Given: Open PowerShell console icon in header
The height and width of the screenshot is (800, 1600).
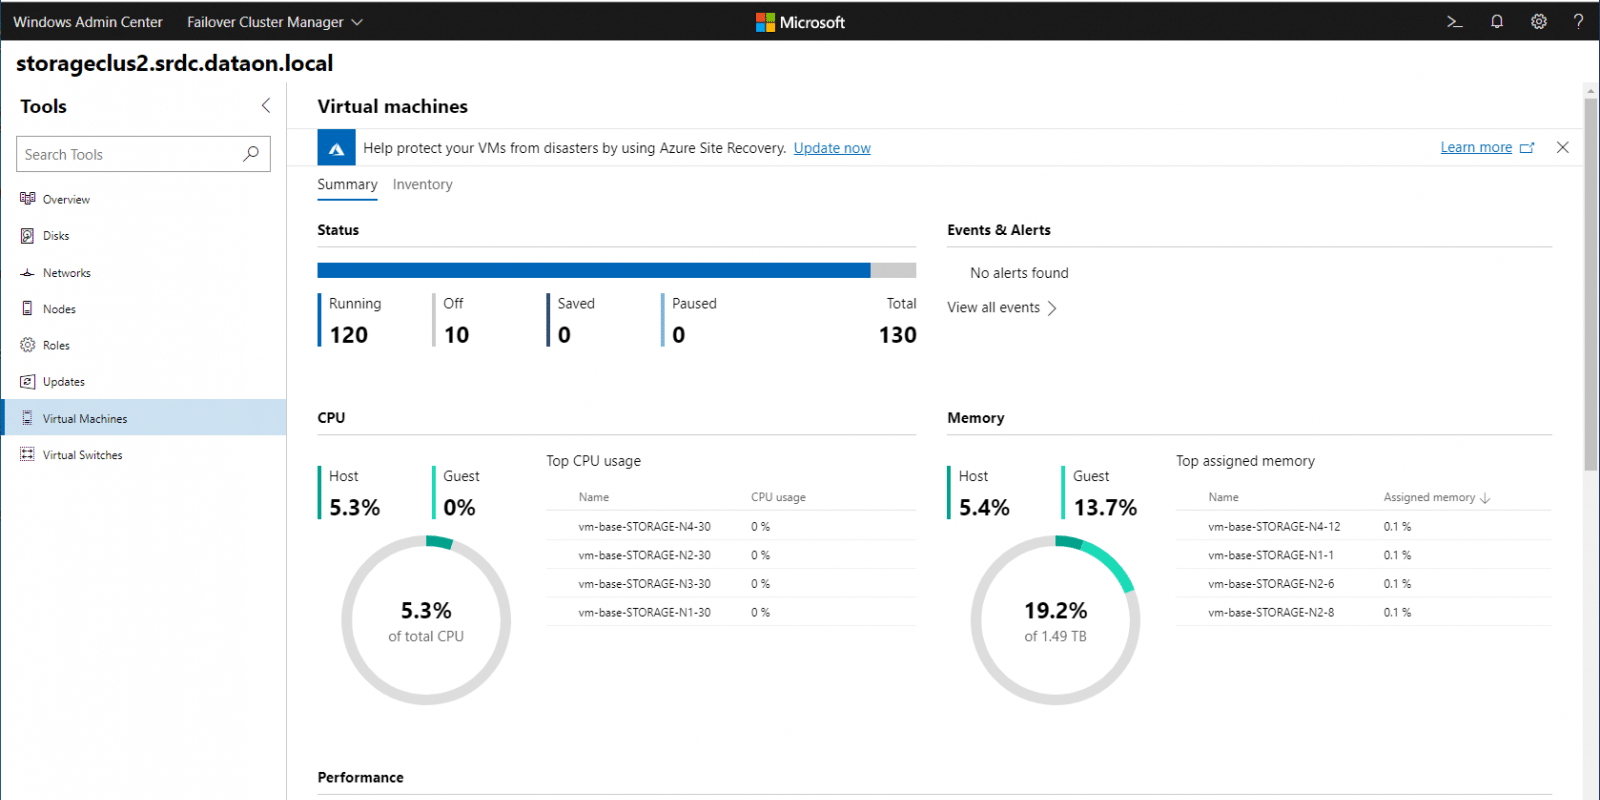Looking at the screenshot, I should (1455, 21).
